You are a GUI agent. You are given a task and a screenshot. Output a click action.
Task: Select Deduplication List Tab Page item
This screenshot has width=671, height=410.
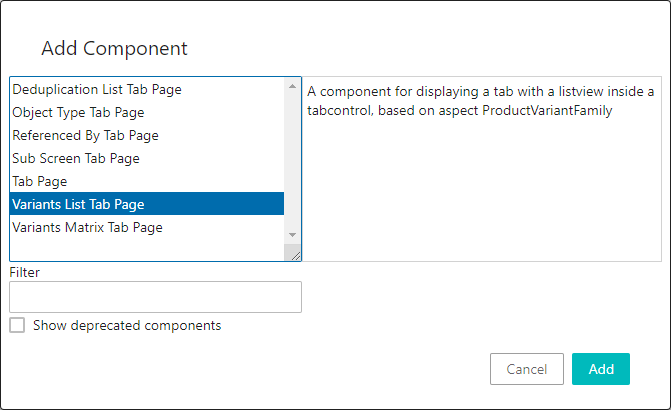(97, 89)
